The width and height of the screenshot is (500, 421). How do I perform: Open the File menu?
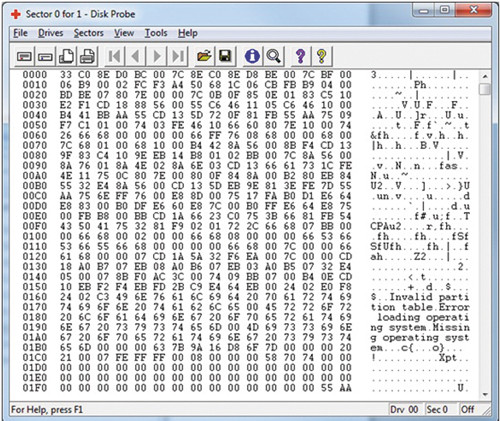pos(20,33)
